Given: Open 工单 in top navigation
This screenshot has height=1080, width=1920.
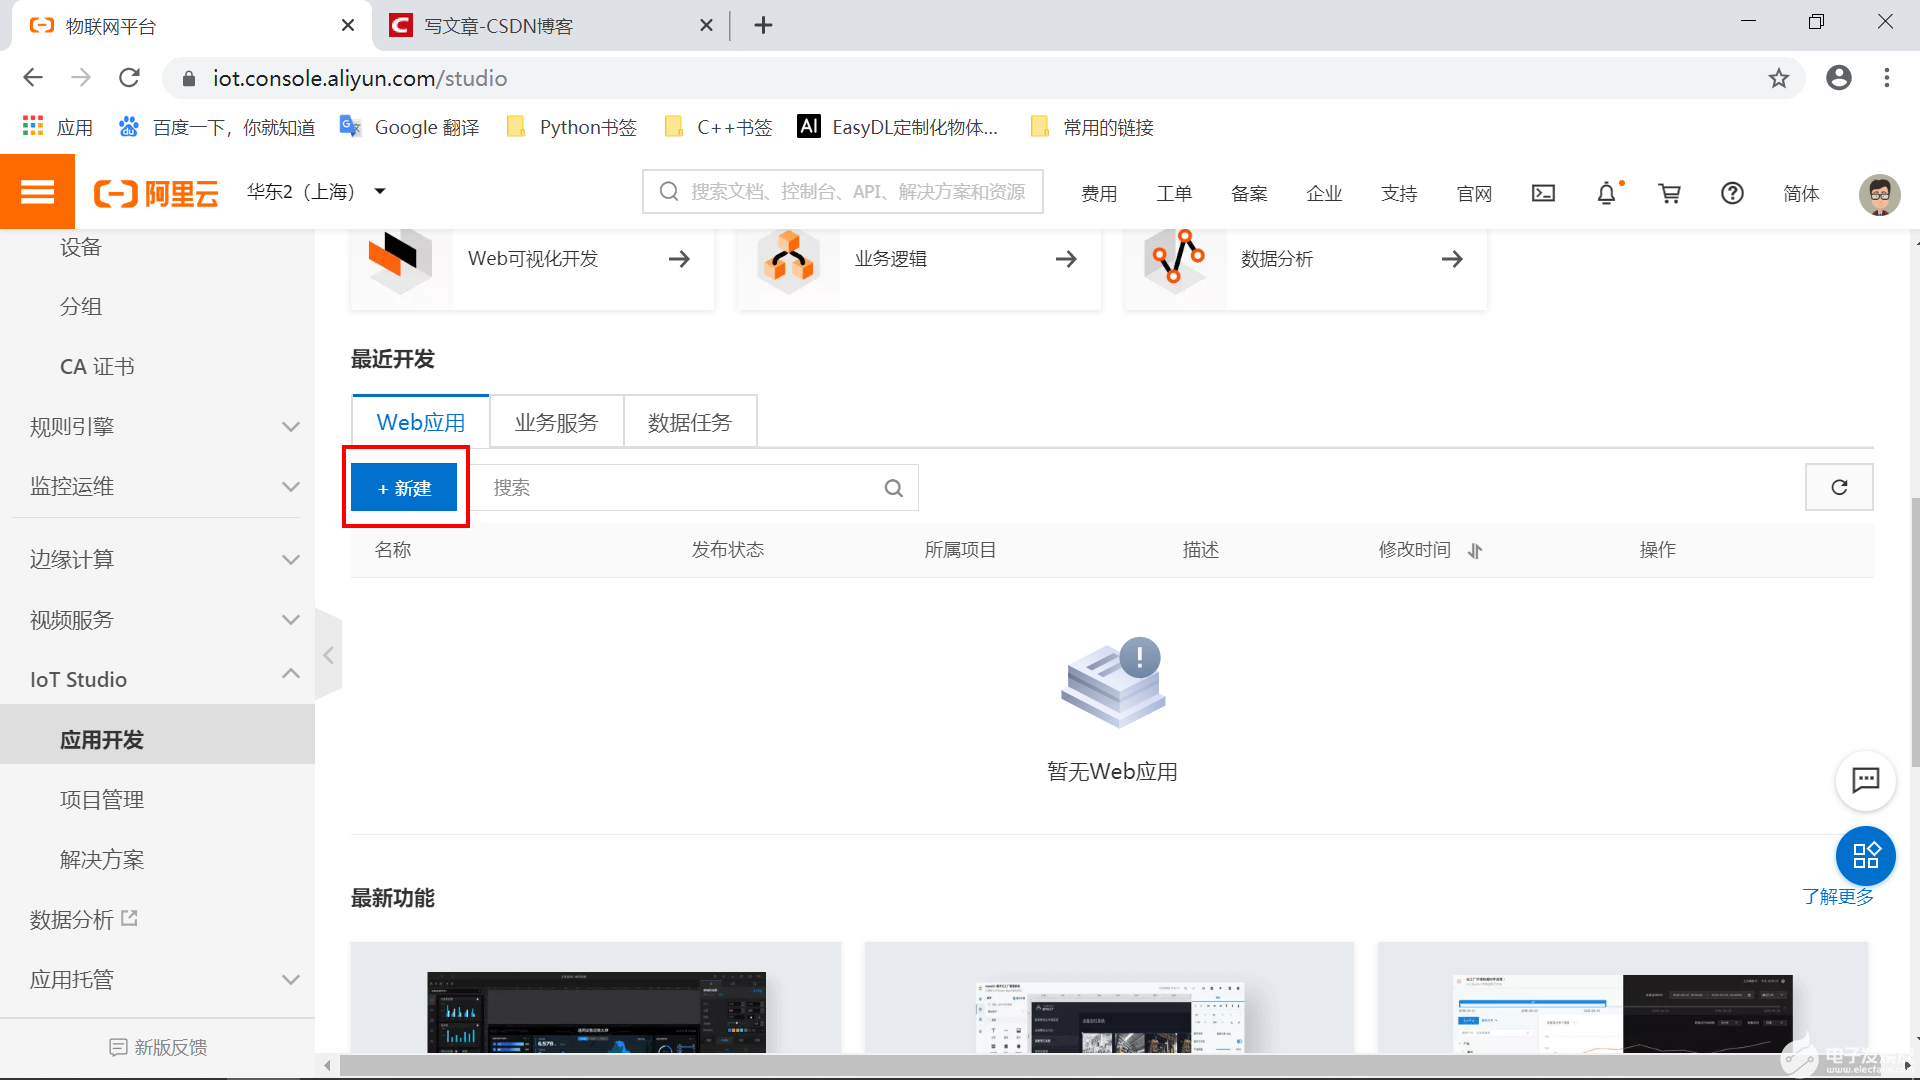Looking at the screenshot, I should [1174, 193].
